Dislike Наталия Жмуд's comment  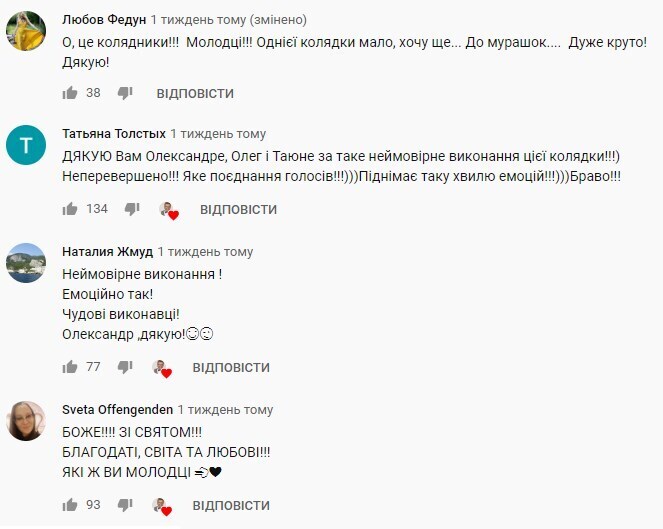(x=125, y=367)
